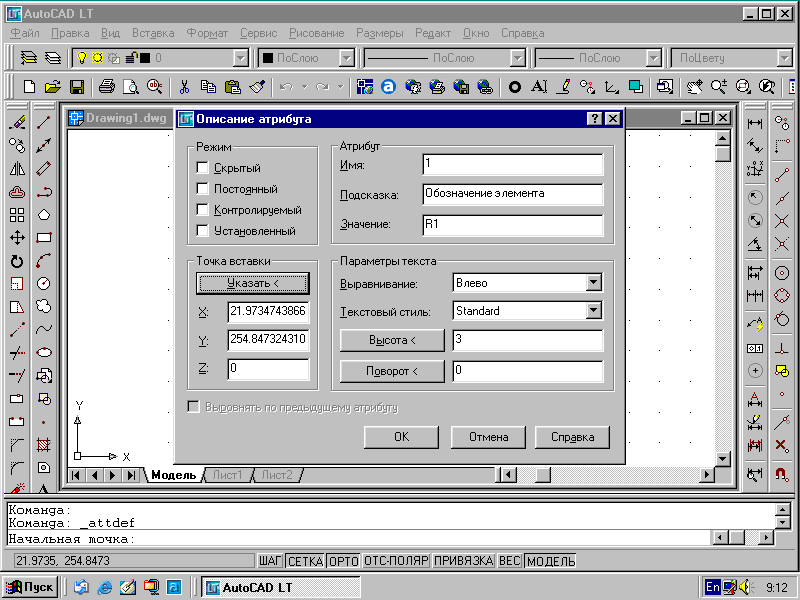The image size is (800, 600).
Task: Switch to the Лист1 tab
Action: (228, 475)
